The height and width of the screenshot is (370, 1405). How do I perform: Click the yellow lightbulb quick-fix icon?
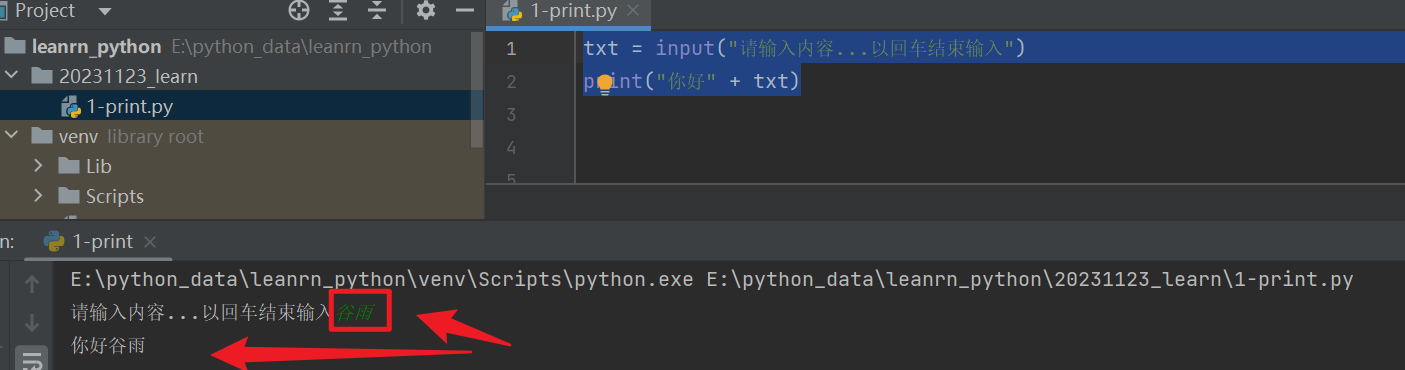coord(604,84)
